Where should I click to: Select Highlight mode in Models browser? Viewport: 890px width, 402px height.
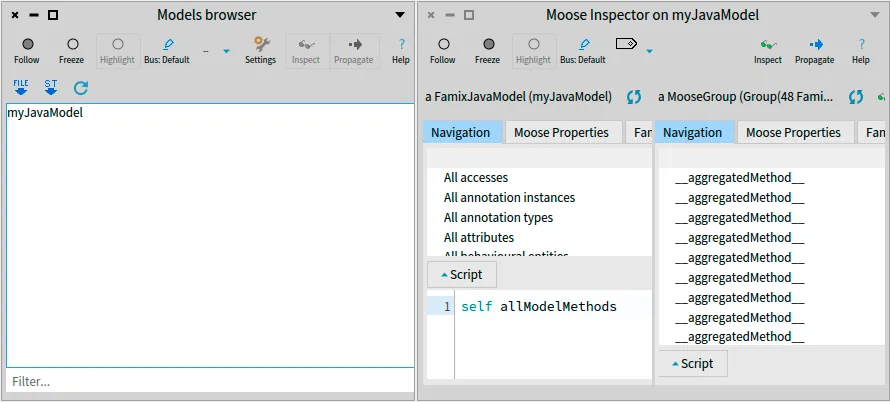coord(117,51)
